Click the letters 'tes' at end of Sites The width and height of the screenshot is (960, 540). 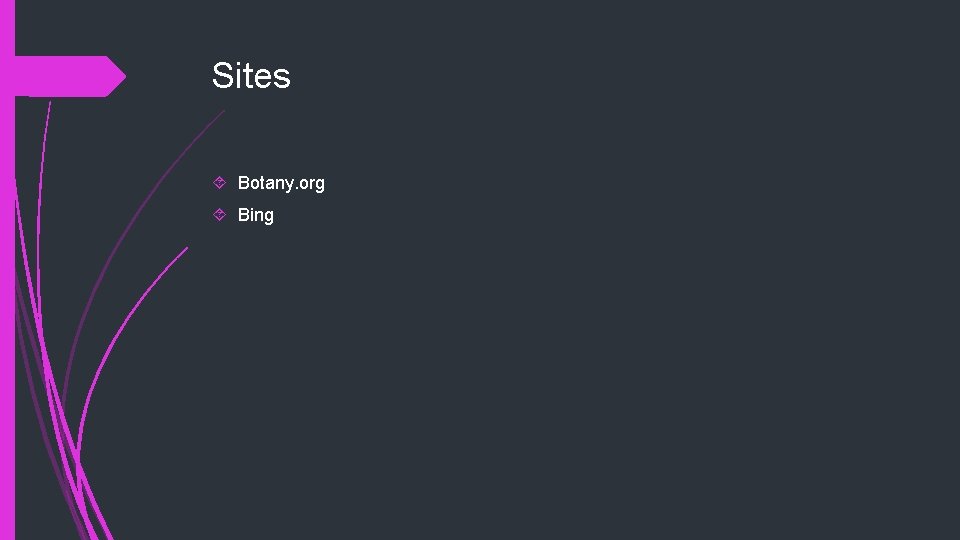coord(268,76)
